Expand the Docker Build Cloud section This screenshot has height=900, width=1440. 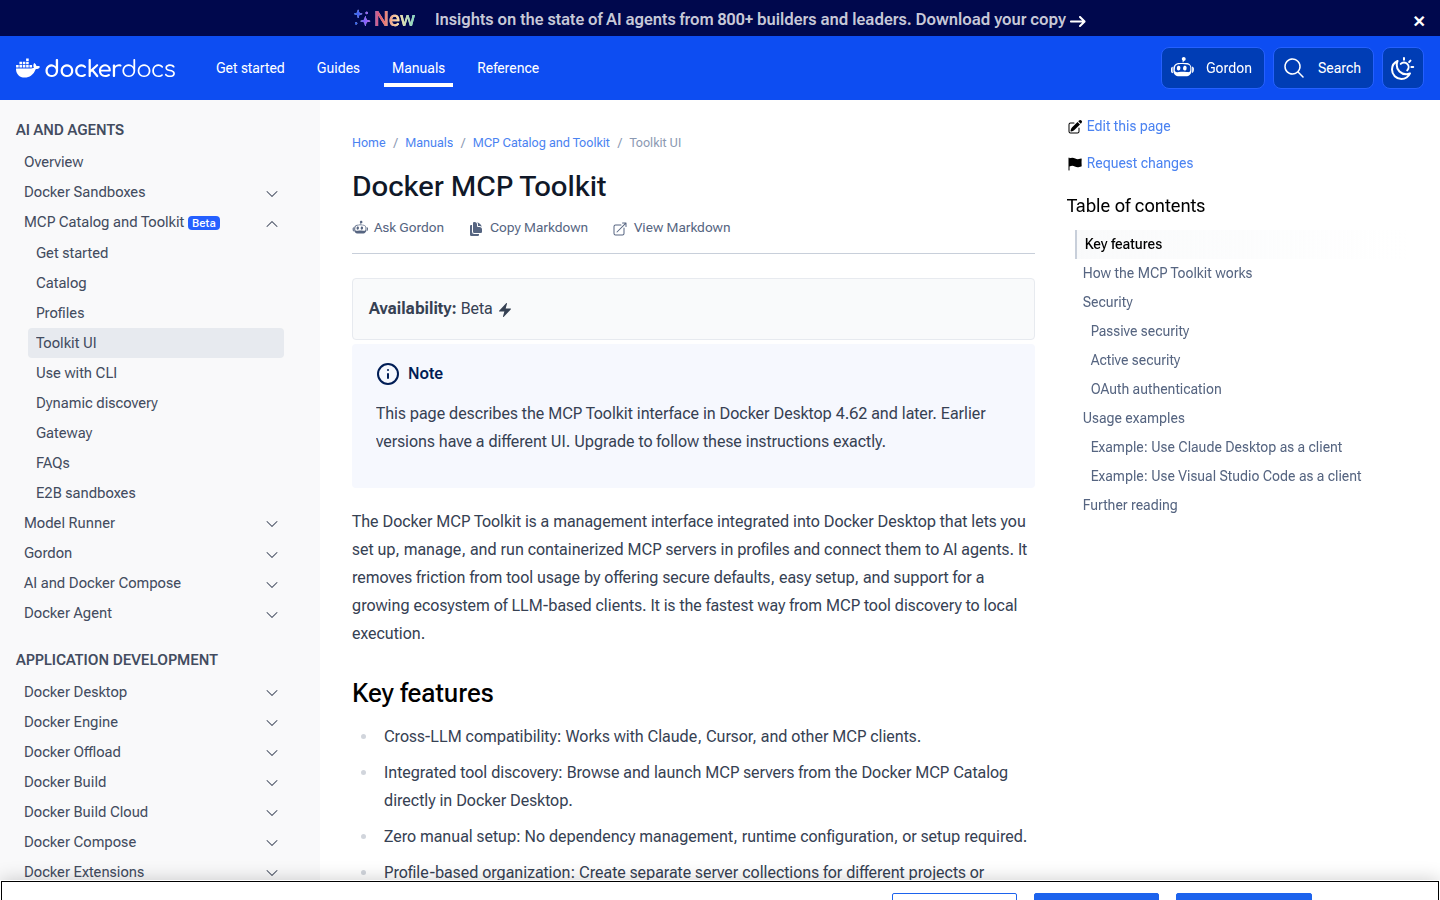[272, 813]
